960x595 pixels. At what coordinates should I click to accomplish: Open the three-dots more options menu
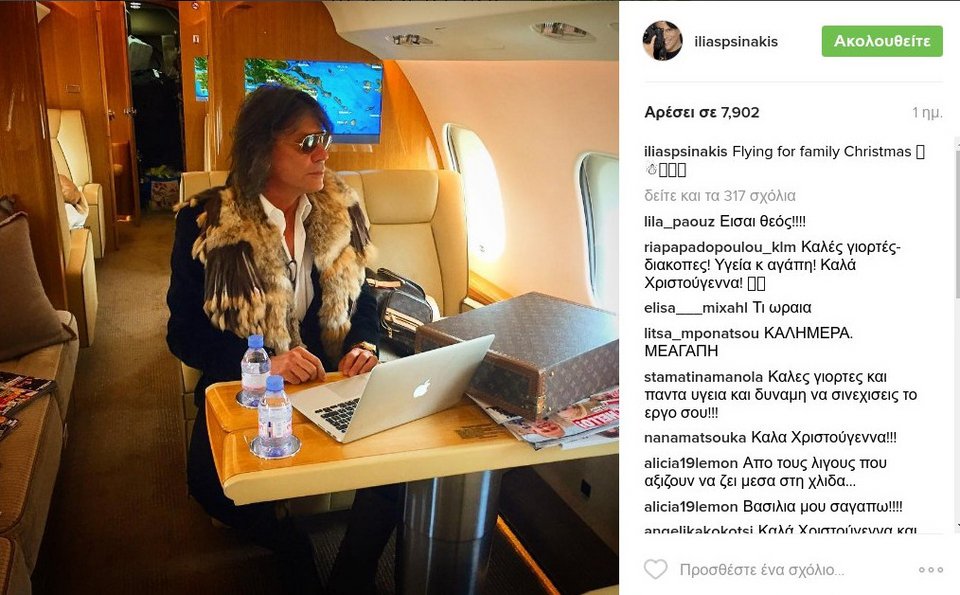pyautogui.click(x=931, y=570)
